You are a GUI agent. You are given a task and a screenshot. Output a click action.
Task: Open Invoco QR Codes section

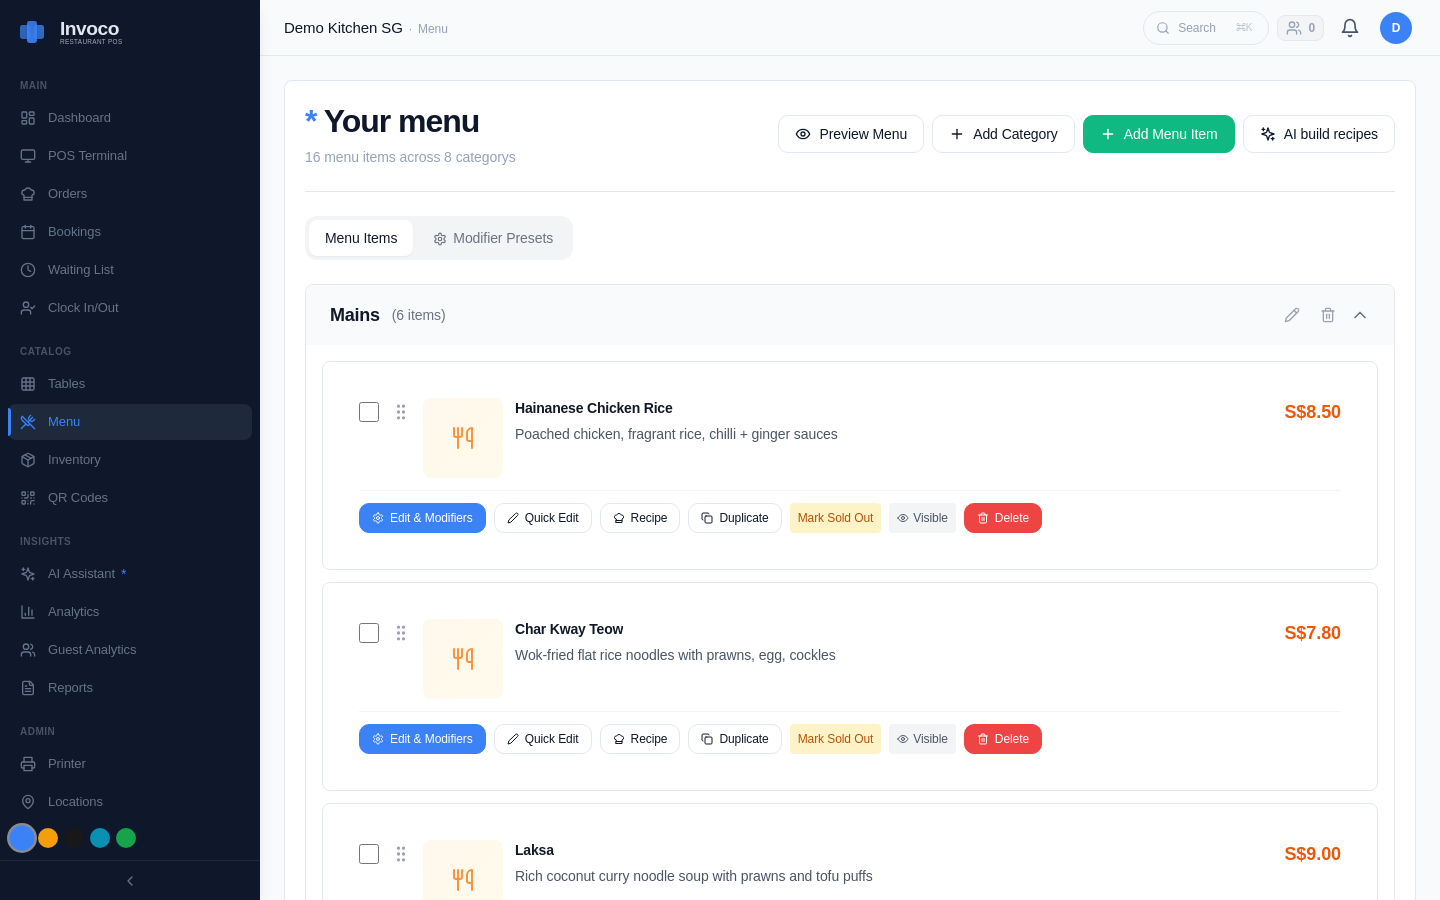click(76, 497)
